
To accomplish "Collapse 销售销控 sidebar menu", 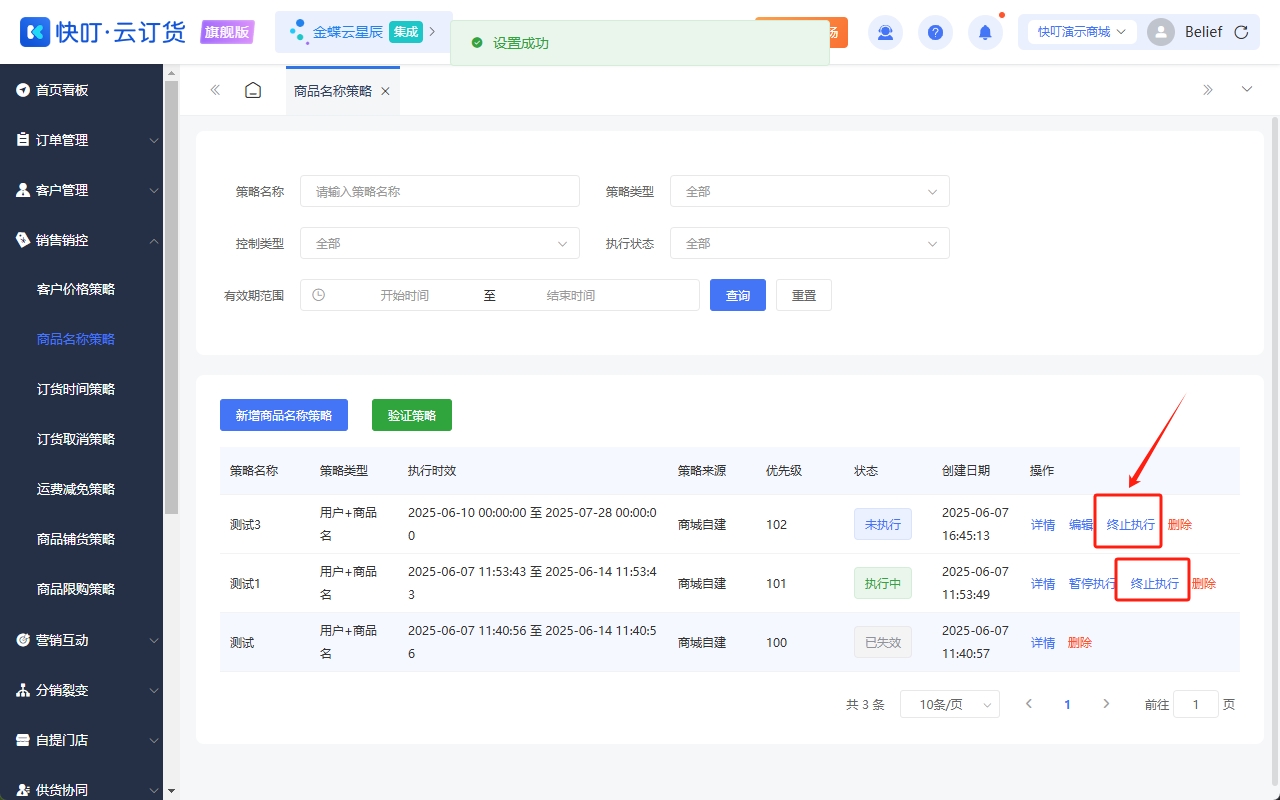I will coord(81,240).
